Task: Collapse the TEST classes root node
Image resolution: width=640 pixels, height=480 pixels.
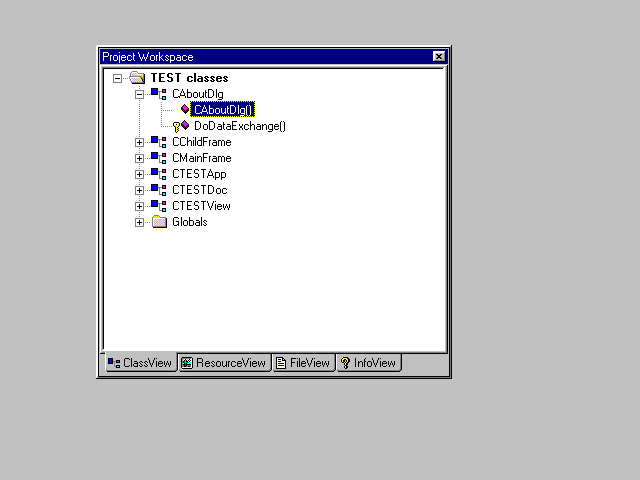Action: click(118, 78)
